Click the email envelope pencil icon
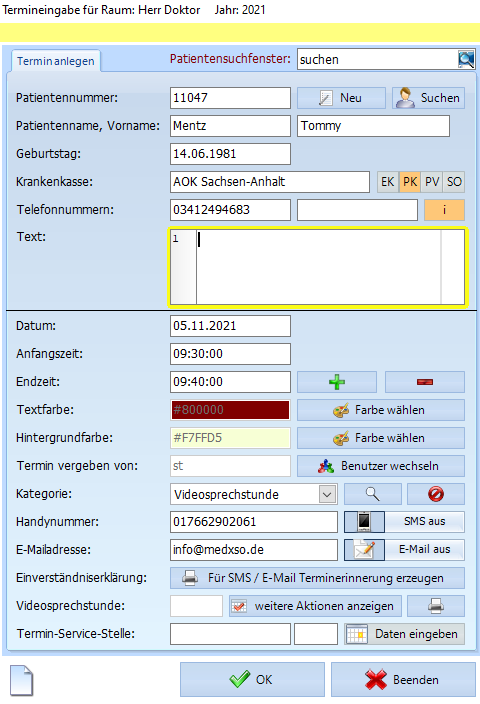Viewport: 480px width, 704px height. tap(364, 550)
